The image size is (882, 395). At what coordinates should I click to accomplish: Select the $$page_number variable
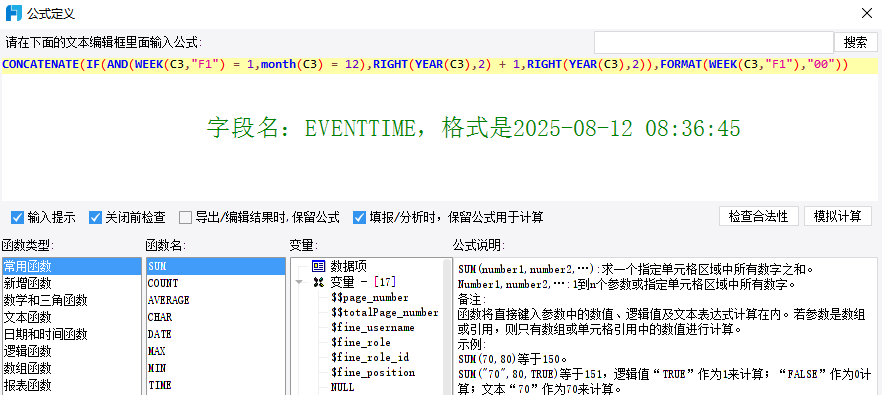[370, 297]
